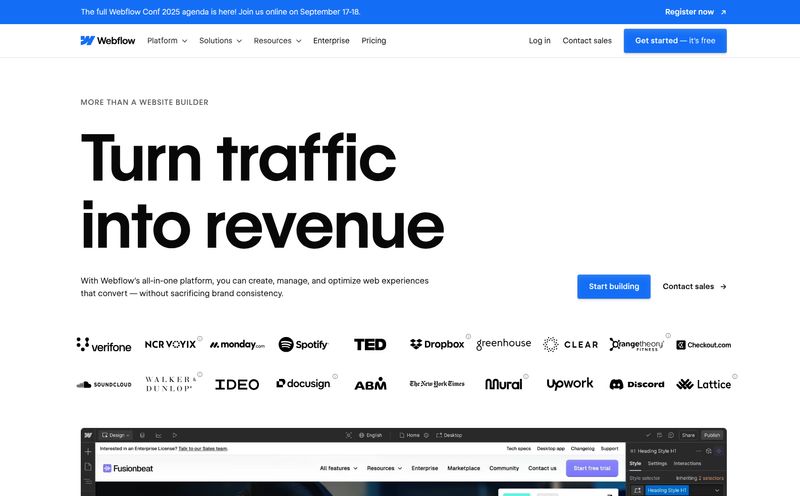Click Contact sales in the top navbar
Image resolution: width=800 pixels, height=496 pixels.
pos(587,40)
